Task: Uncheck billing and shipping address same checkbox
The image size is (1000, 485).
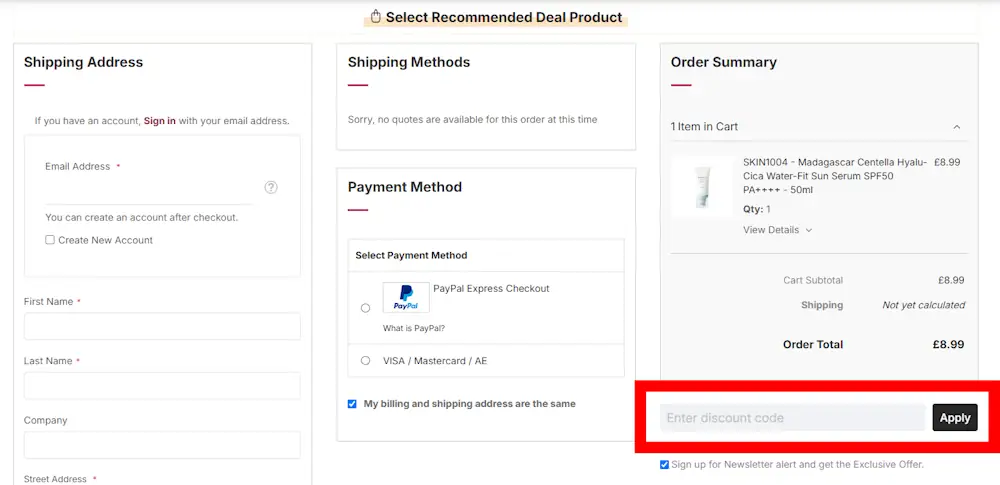Action: tap(352, 404)
